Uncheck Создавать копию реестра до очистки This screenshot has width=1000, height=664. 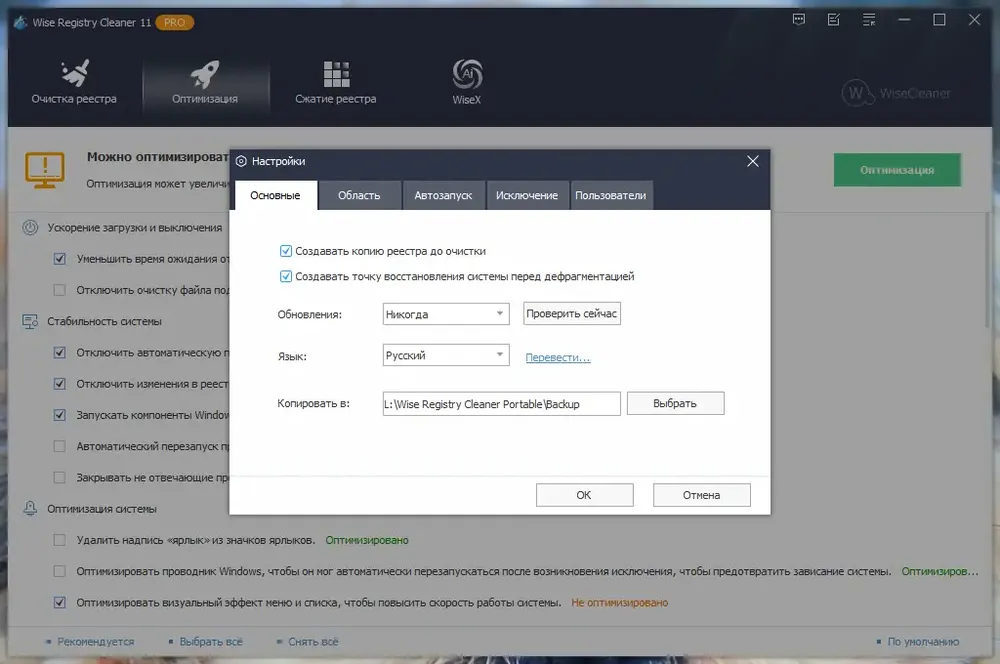coord(286,251)
